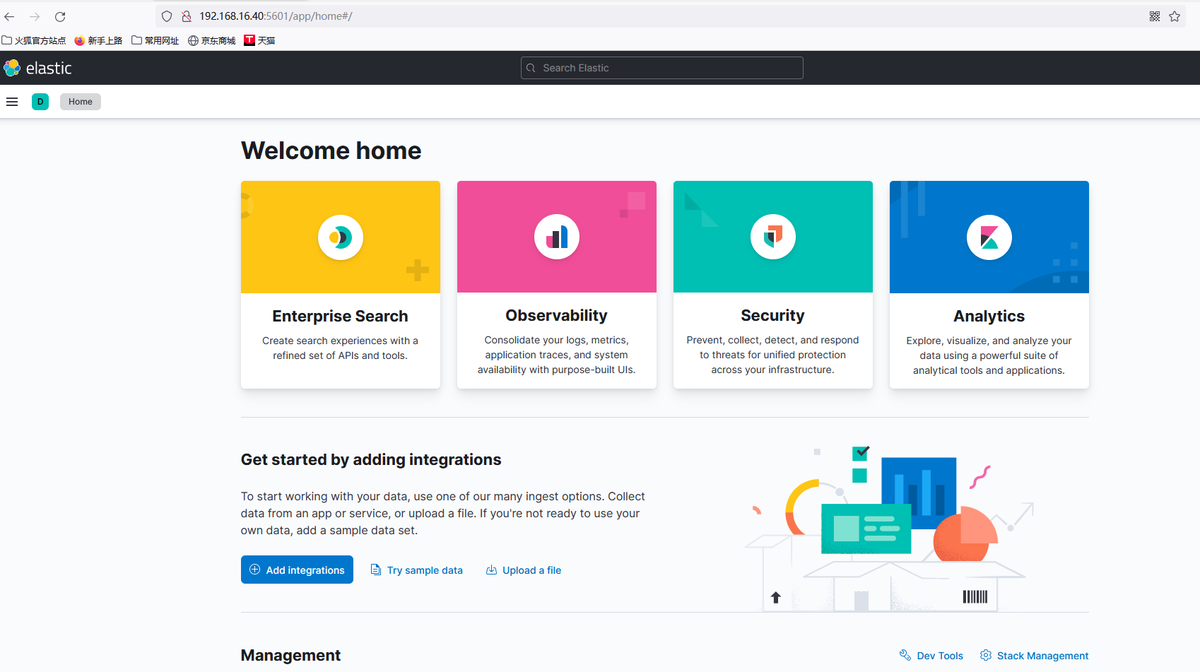This screenshot has width=1200, height=672.
Task: Click the To start working with your data paragraph
Action: (443, 513)
